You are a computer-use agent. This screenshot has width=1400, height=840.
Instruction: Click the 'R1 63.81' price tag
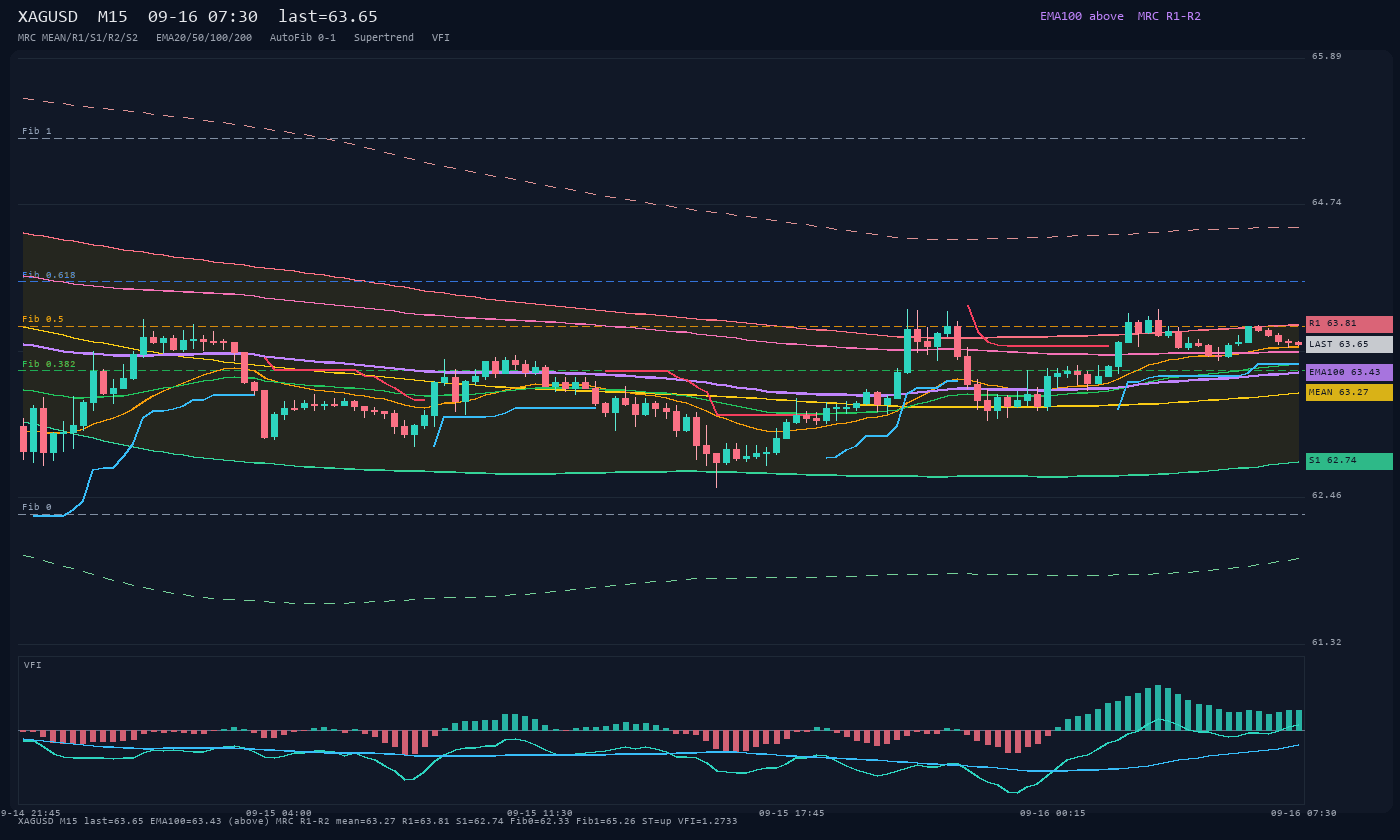[1349, 324]
